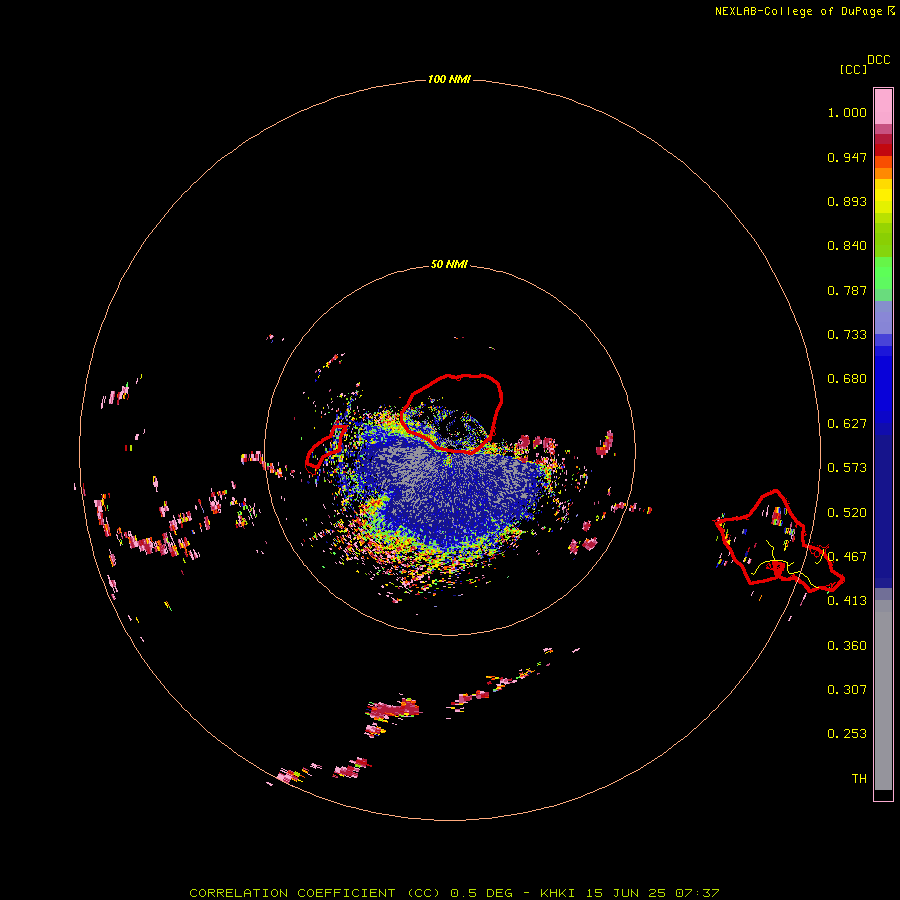Image resolution: width=900 pixels, height=900 pixels.
Task: Click the 0.787 legend value
Action: [847, 290]
